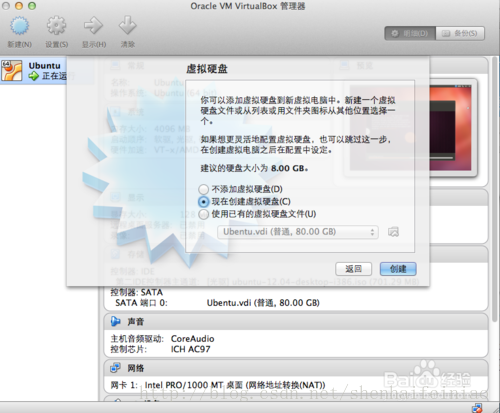Click the '控制器: SATA' line
Image resolution: width=500 pixels, height=413 pixels.
pyautogui.click(x=137, y=292)
